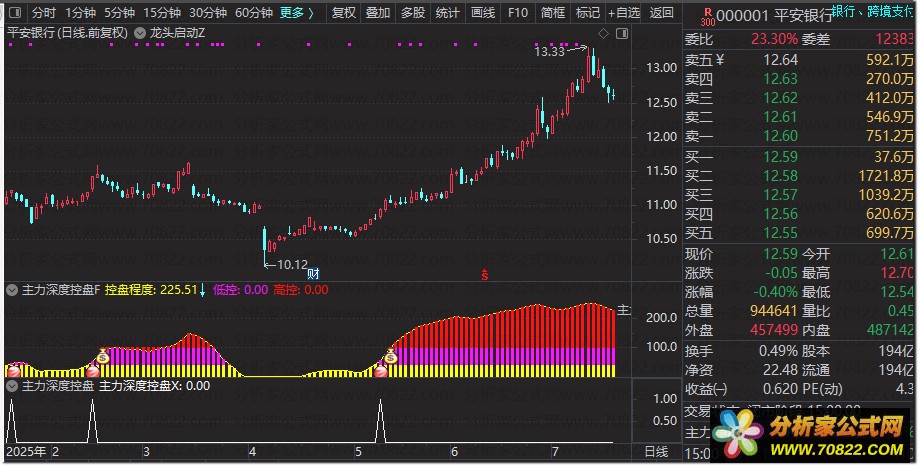Screen dimensions: 920x466
Task: Click the 卖五 price 12.64
Action: coord(780,60)
